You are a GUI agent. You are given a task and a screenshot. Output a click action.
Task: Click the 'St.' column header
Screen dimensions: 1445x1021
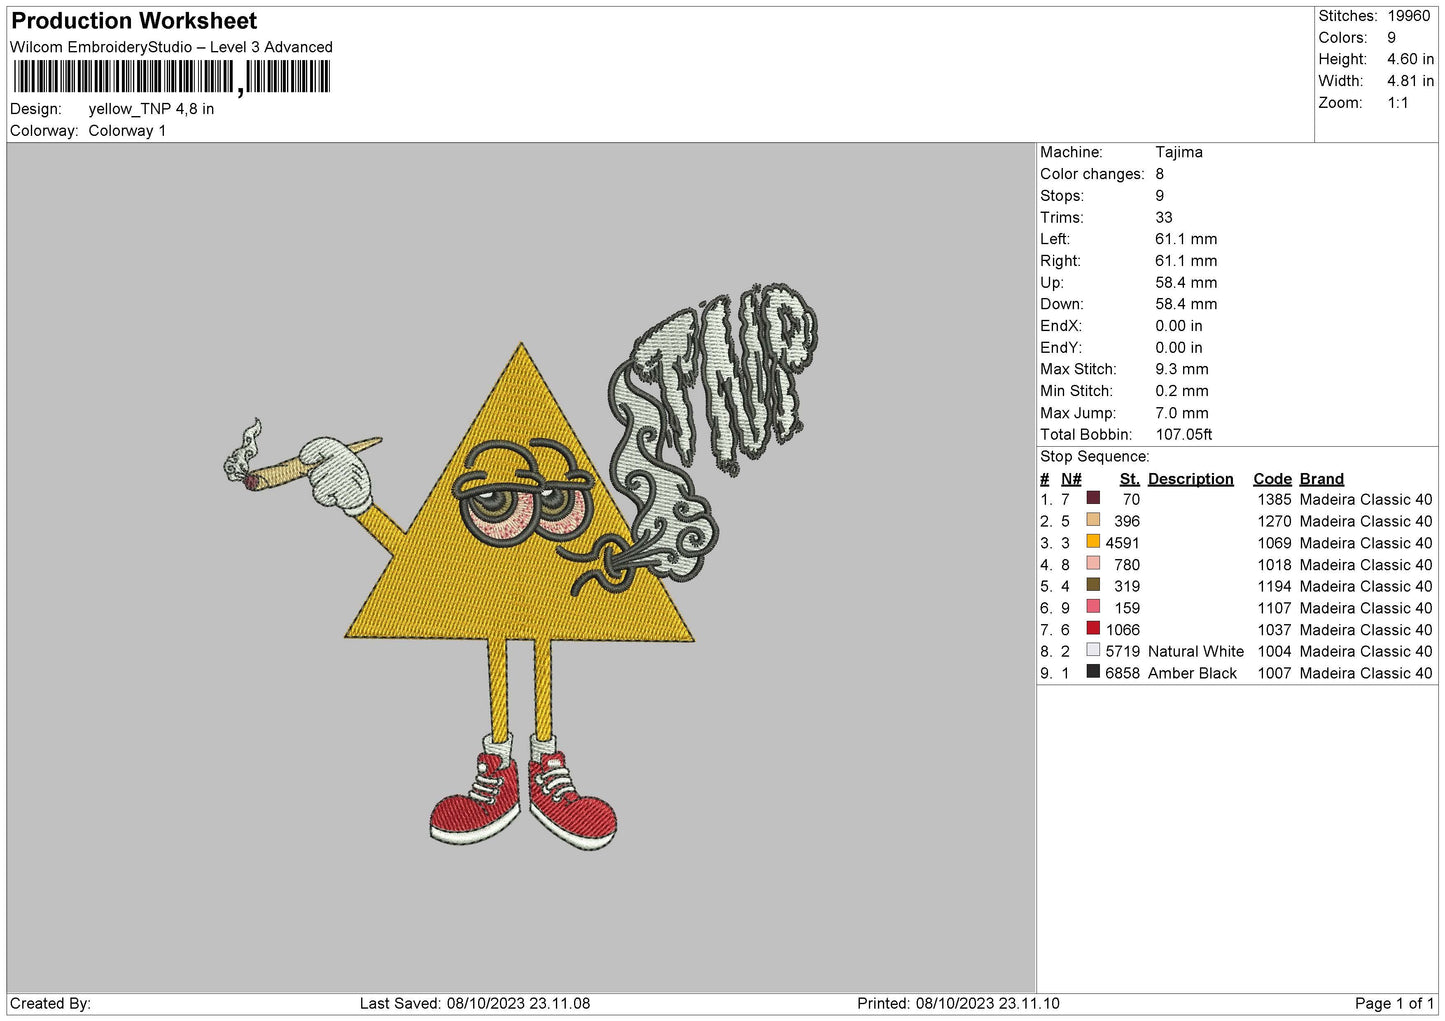(x=1130, y=479)
